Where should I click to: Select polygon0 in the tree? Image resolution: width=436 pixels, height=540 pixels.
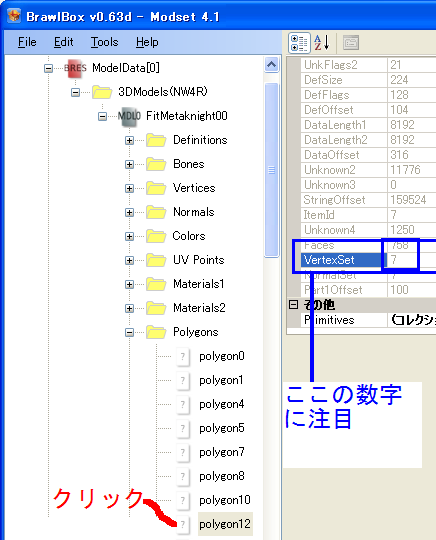[x=222, y=356]
